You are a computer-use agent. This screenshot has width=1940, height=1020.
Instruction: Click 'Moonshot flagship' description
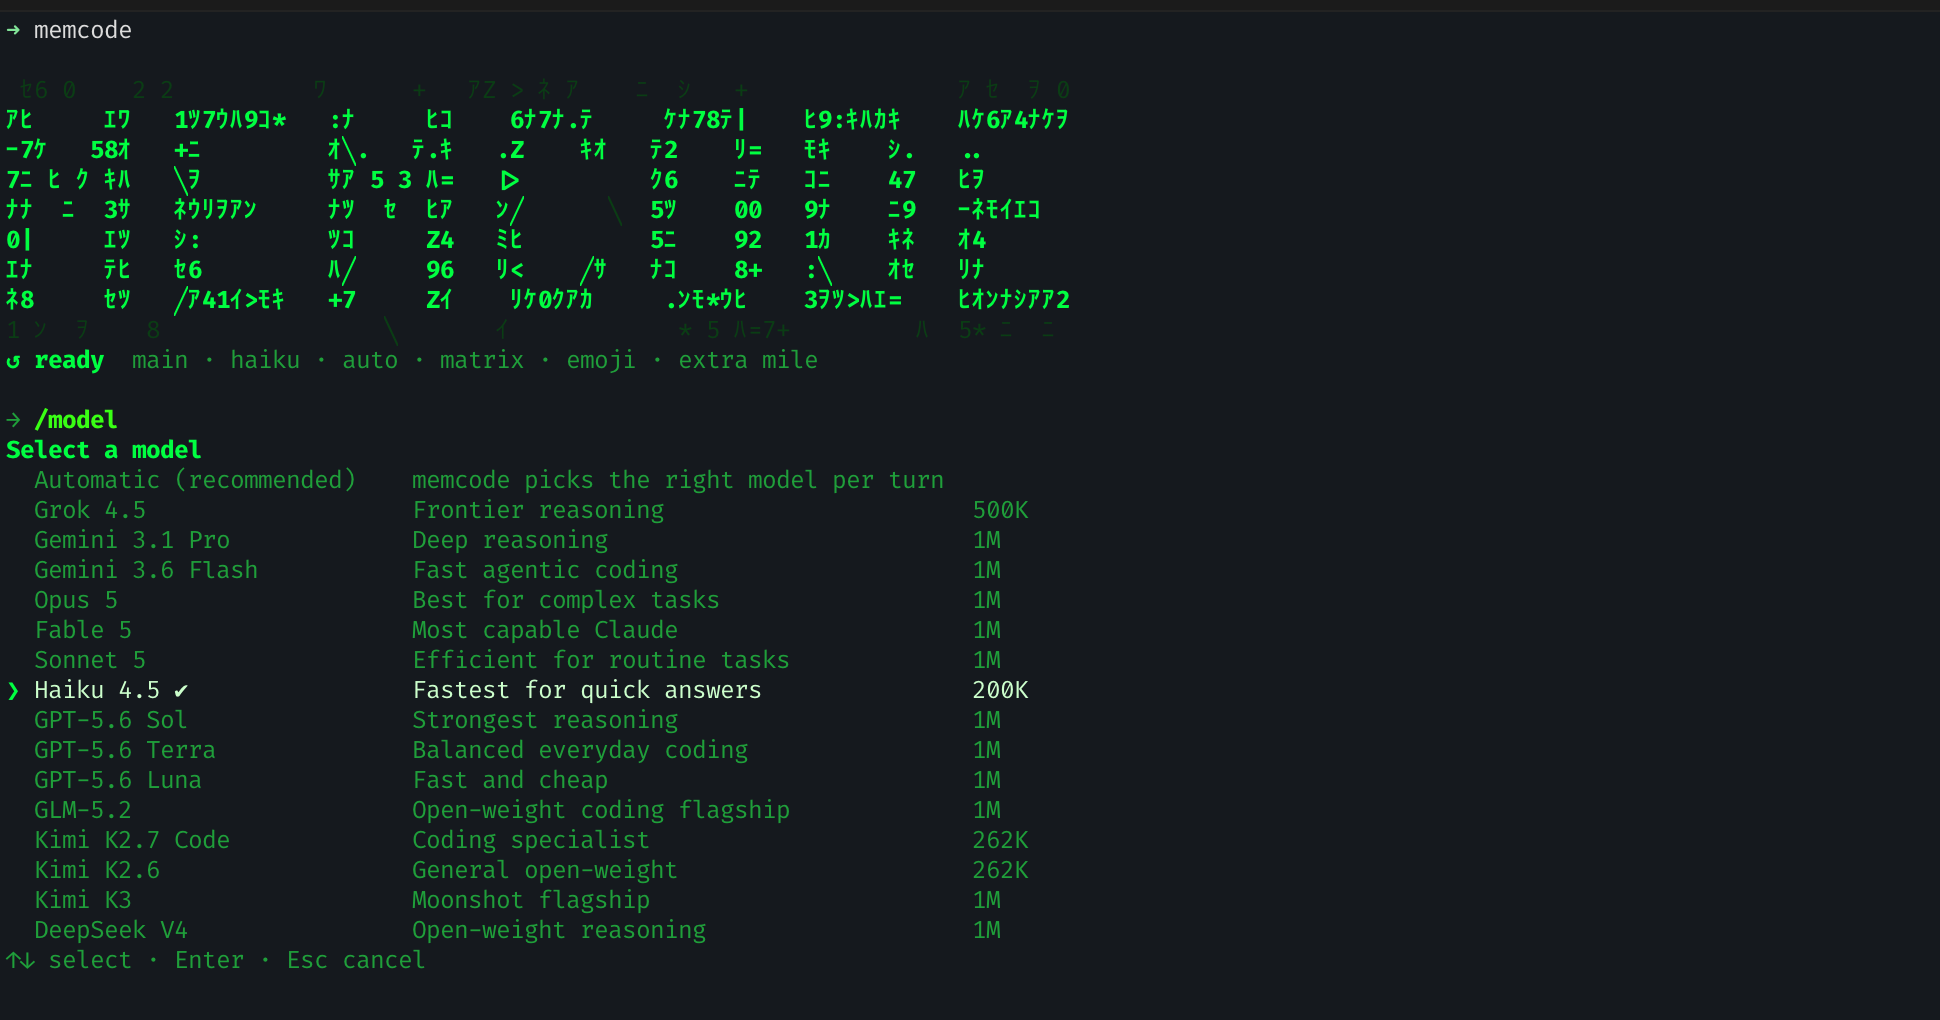click(x=531, y=900)
